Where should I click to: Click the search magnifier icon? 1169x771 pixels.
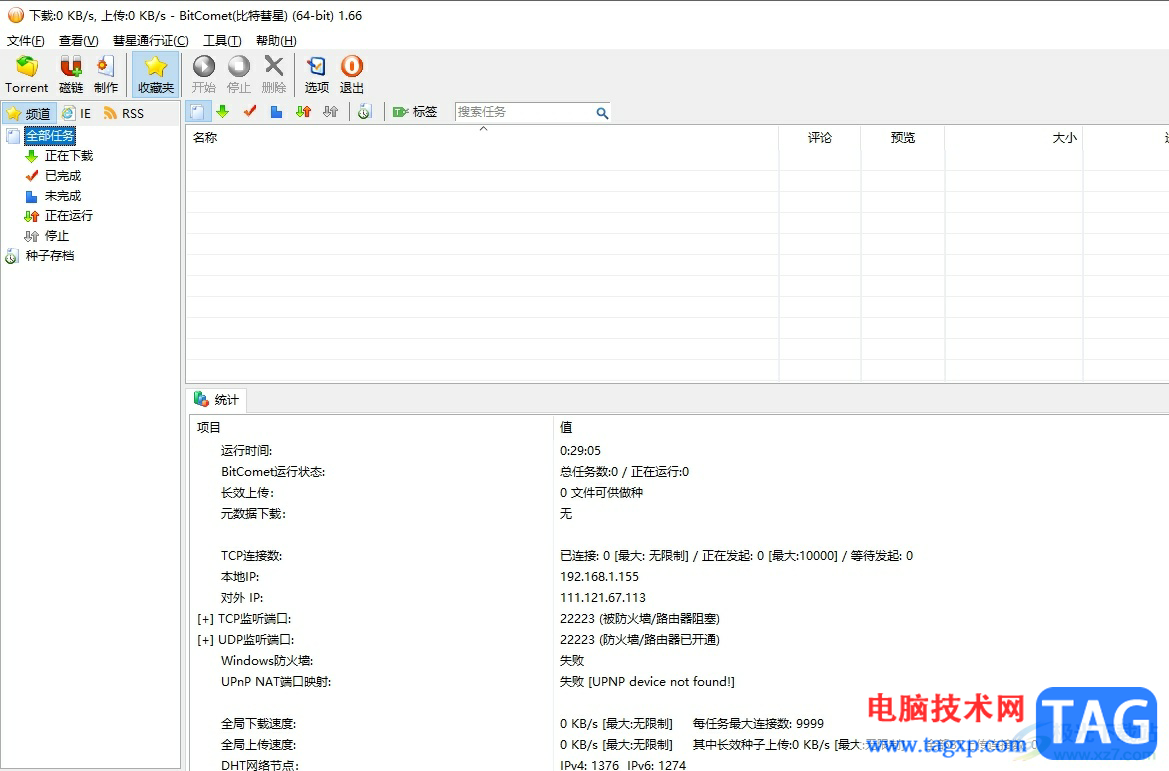tap(602, 113)
